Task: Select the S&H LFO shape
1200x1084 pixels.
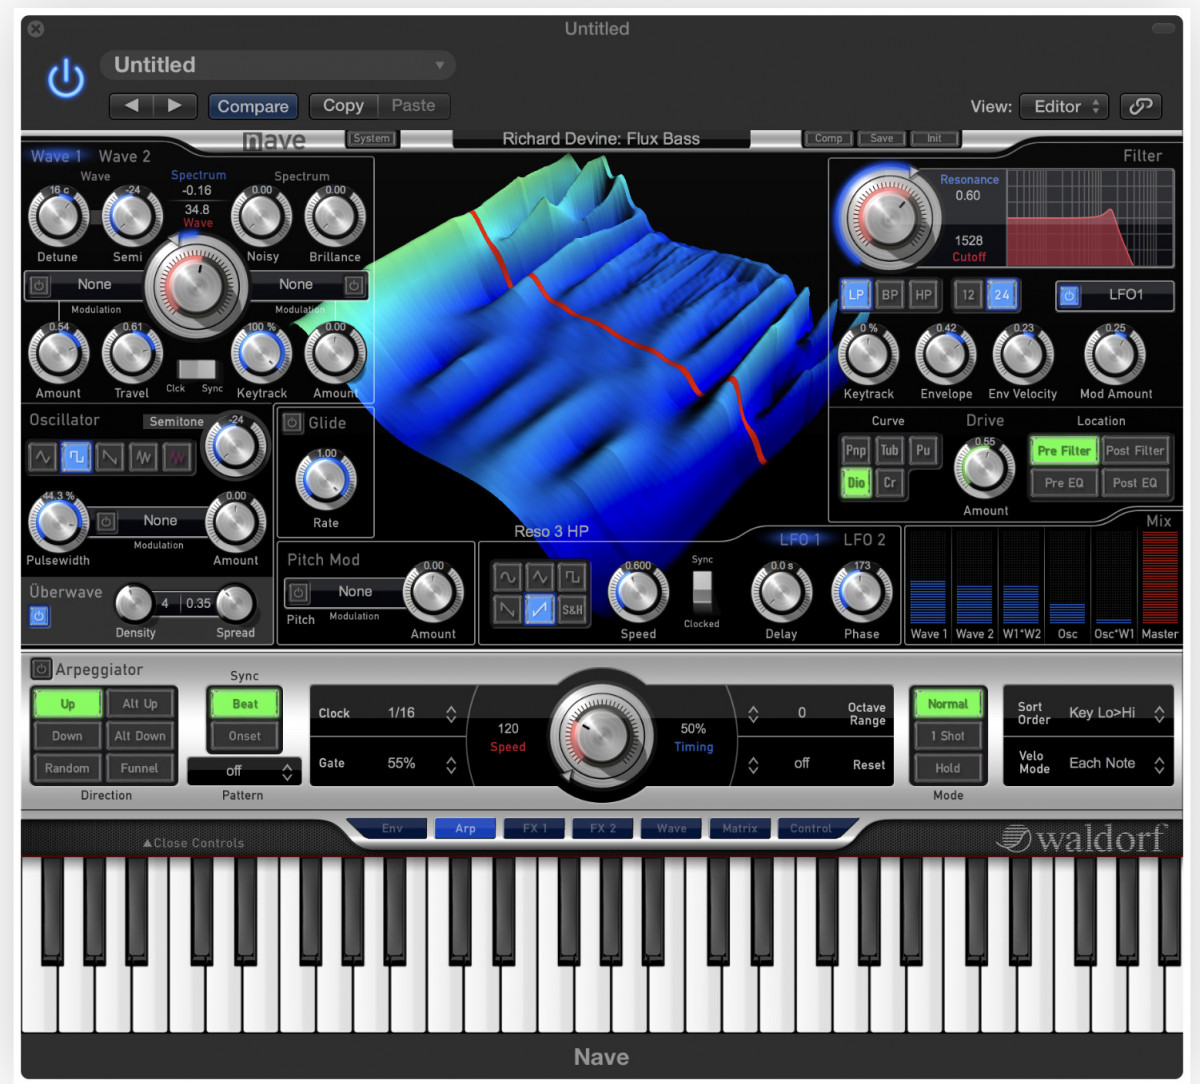Action: [572, 608]
